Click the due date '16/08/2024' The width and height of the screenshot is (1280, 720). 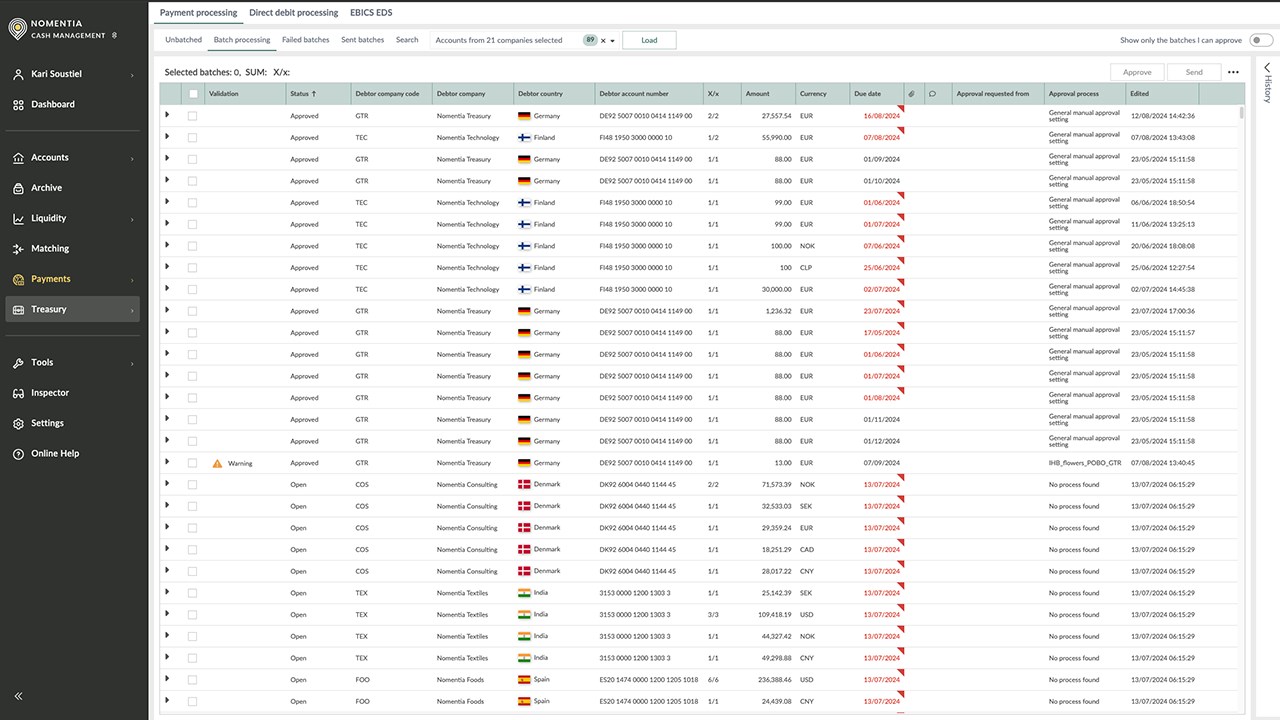point(882,116)
